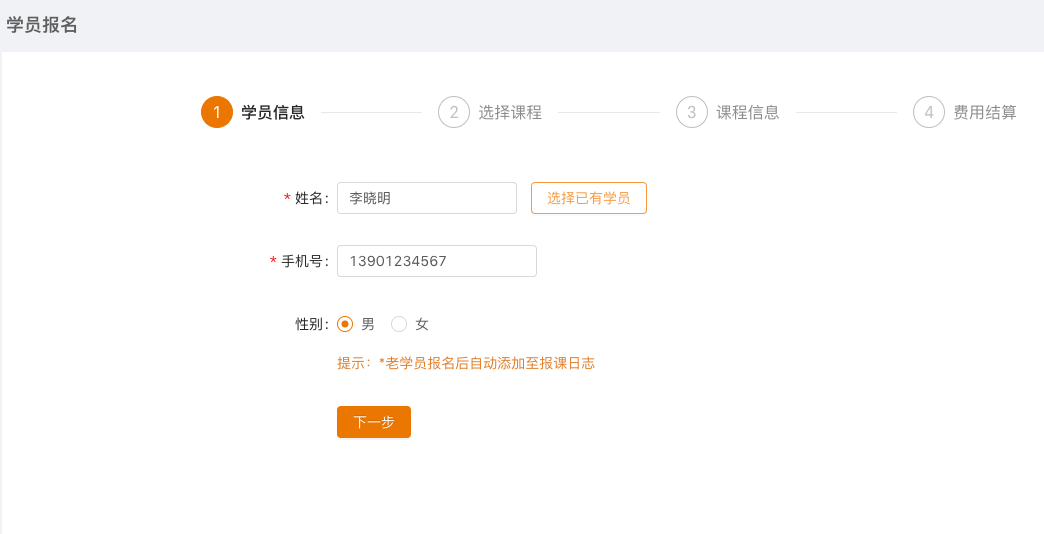Image resolution: width=1044 pixels, height=534 pixels.
Task: Click the 选择已有学员 button
Action: coord(589,198)
